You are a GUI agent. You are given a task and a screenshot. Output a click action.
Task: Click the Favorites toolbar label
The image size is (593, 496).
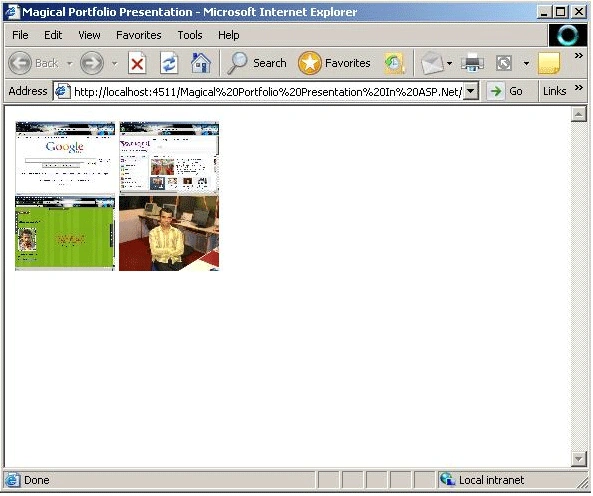click(x=348, y=63)
